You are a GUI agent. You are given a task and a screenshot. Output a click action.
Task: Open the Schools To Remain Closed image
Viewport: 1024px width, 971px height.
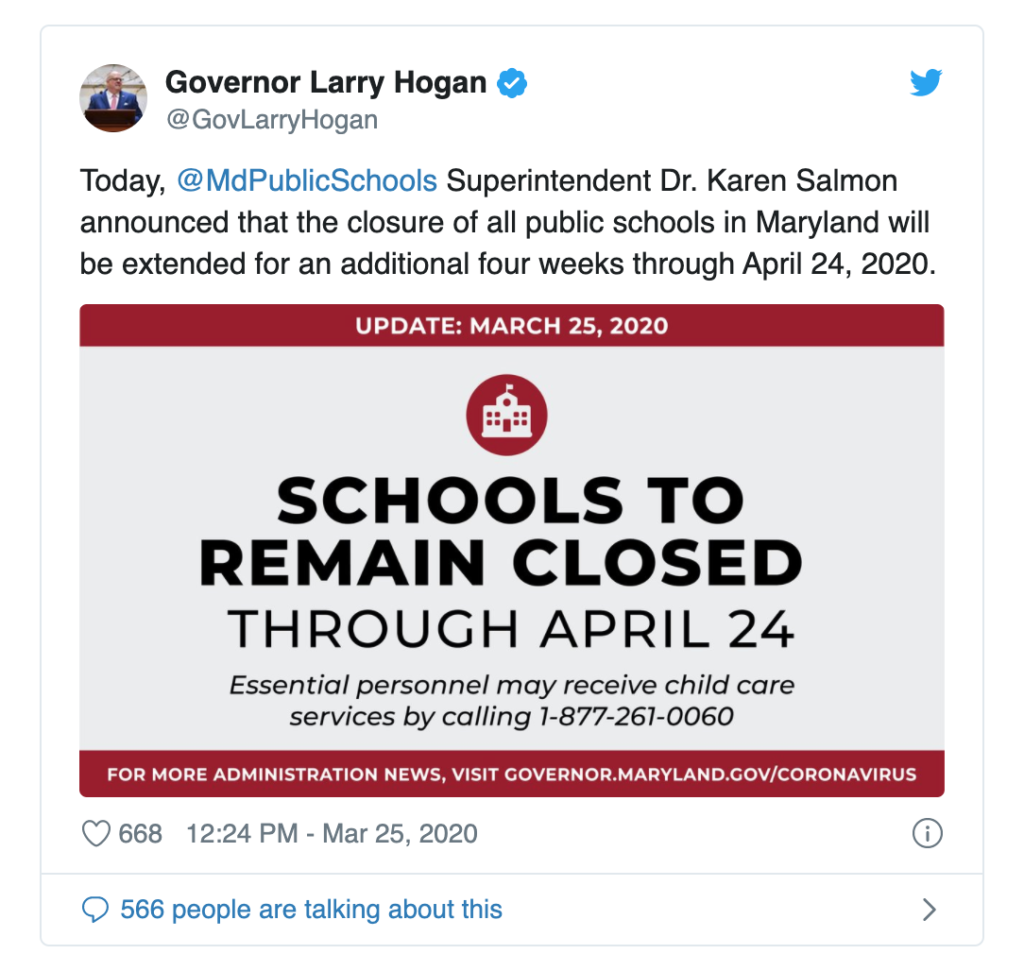pyautogui.click(x=512, y=550)
